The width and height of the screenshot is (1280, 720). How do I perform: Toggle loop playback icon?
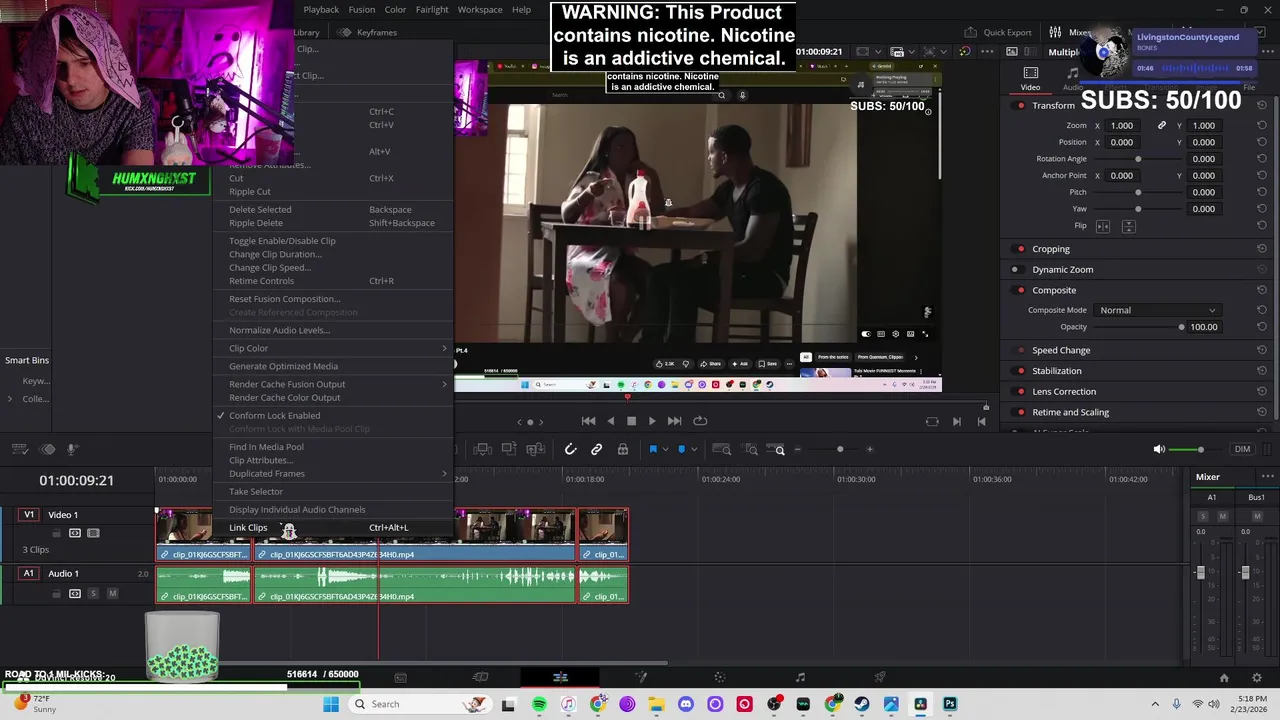(700, 421)
